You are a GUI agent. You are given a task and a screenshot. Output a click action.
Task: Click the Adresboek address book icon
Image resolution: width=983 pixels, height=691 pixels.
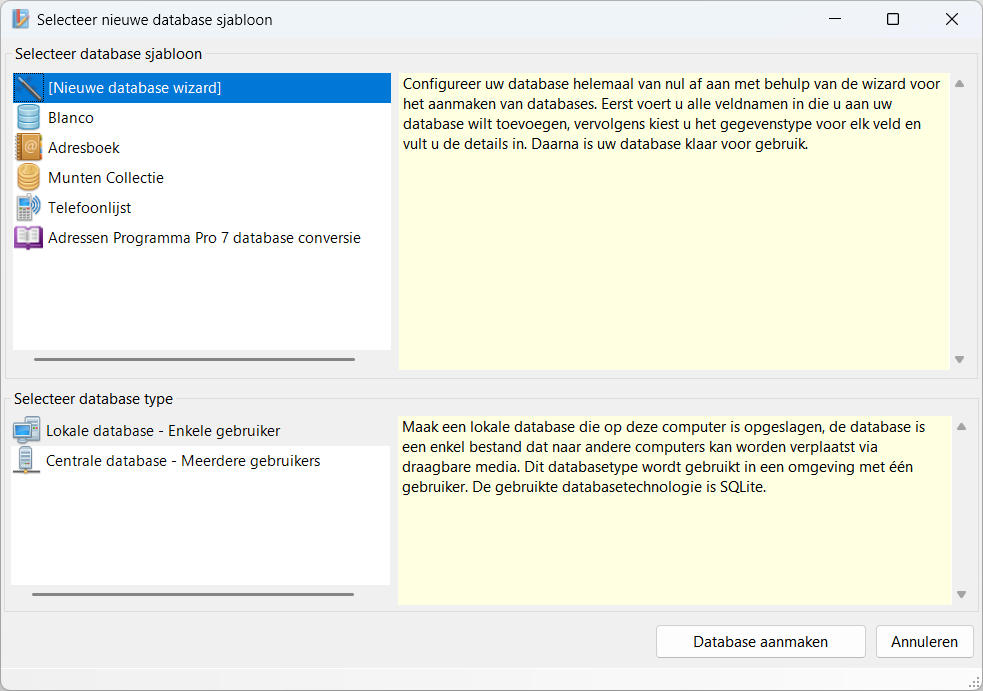coord(29,148)
